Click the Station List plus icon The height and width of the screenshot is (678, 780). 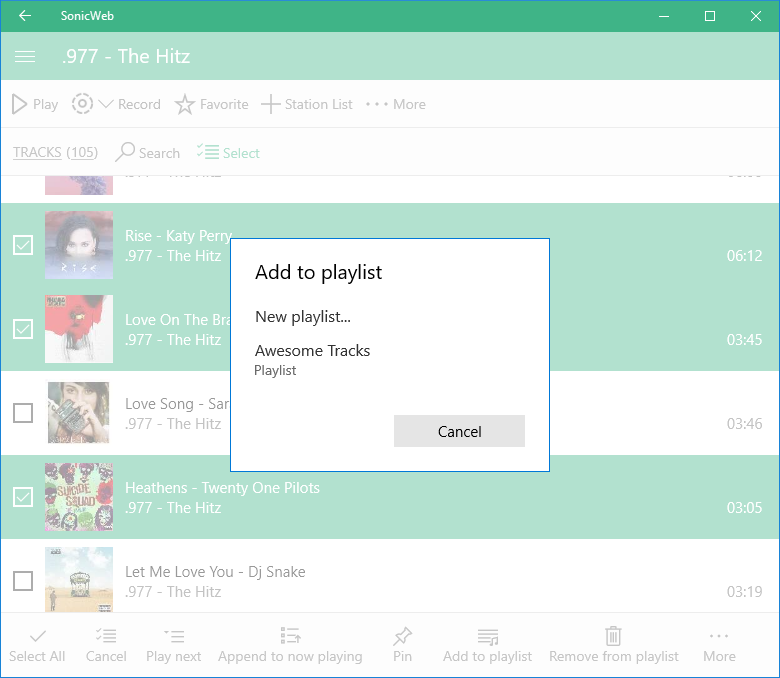270,104
